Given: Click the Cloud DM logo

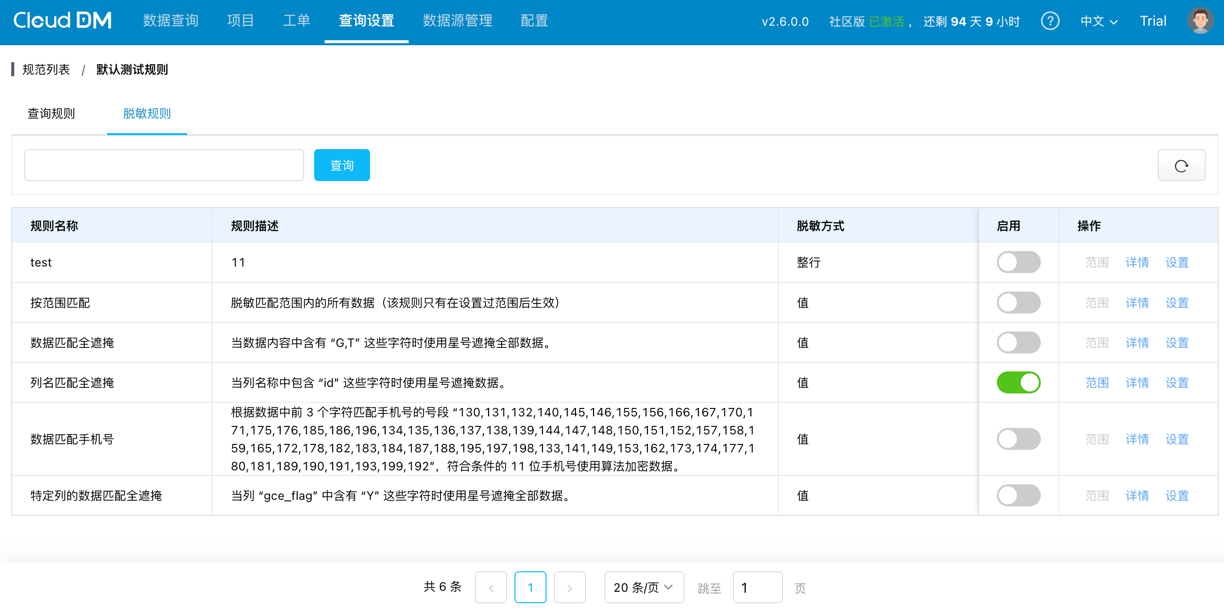Looking at the screenshot, I should point(62,21).
